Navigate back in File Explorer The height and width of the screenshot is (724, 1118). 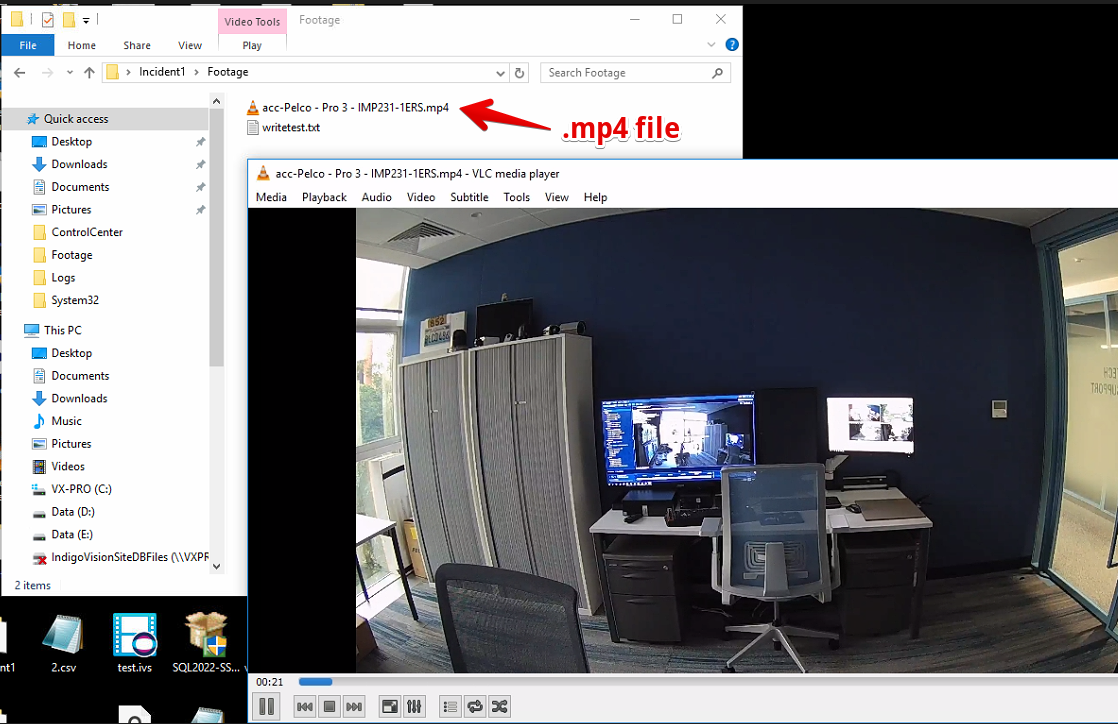tap(19, 72)
